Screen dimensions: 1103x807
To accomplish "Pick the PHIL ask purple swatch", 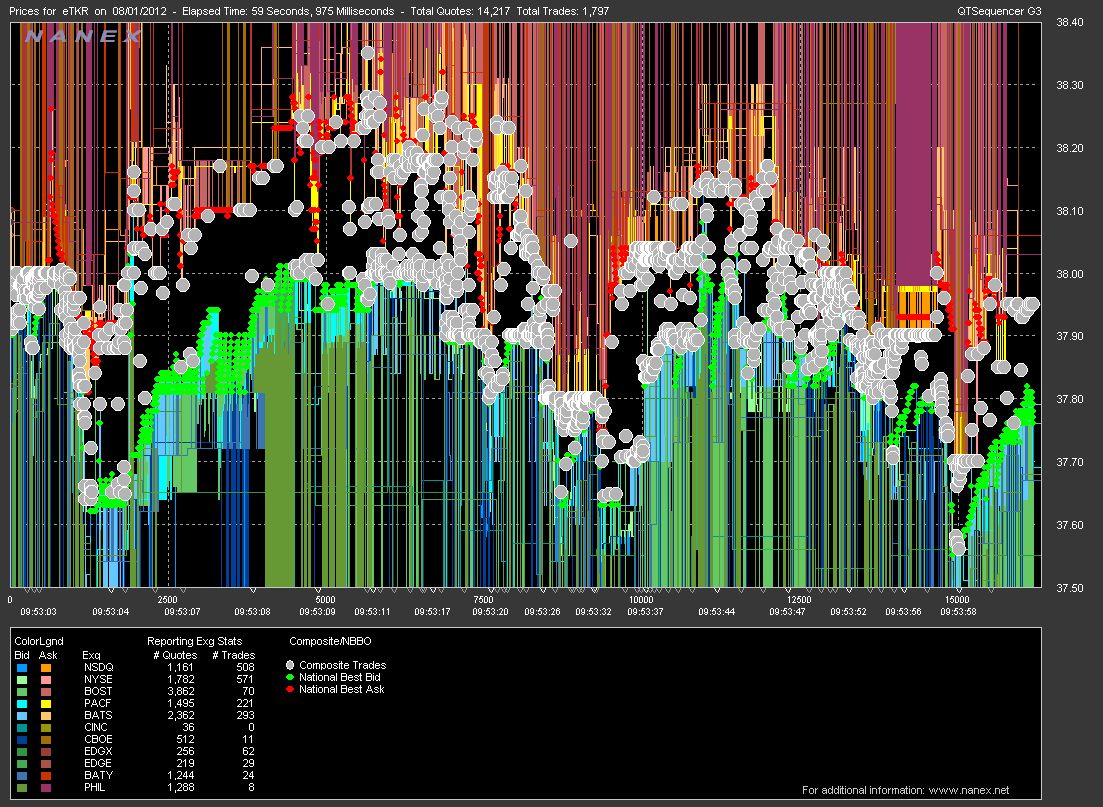I will (46, 787).
